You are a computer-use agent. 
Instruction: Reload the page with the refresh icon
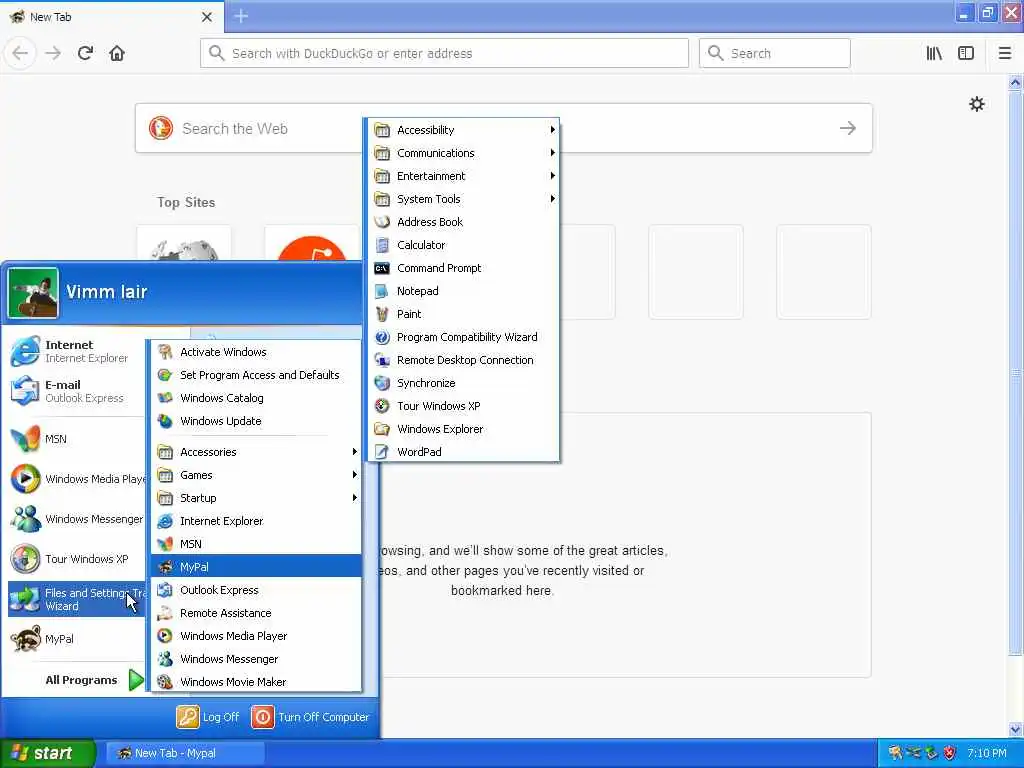pos(85,53)
